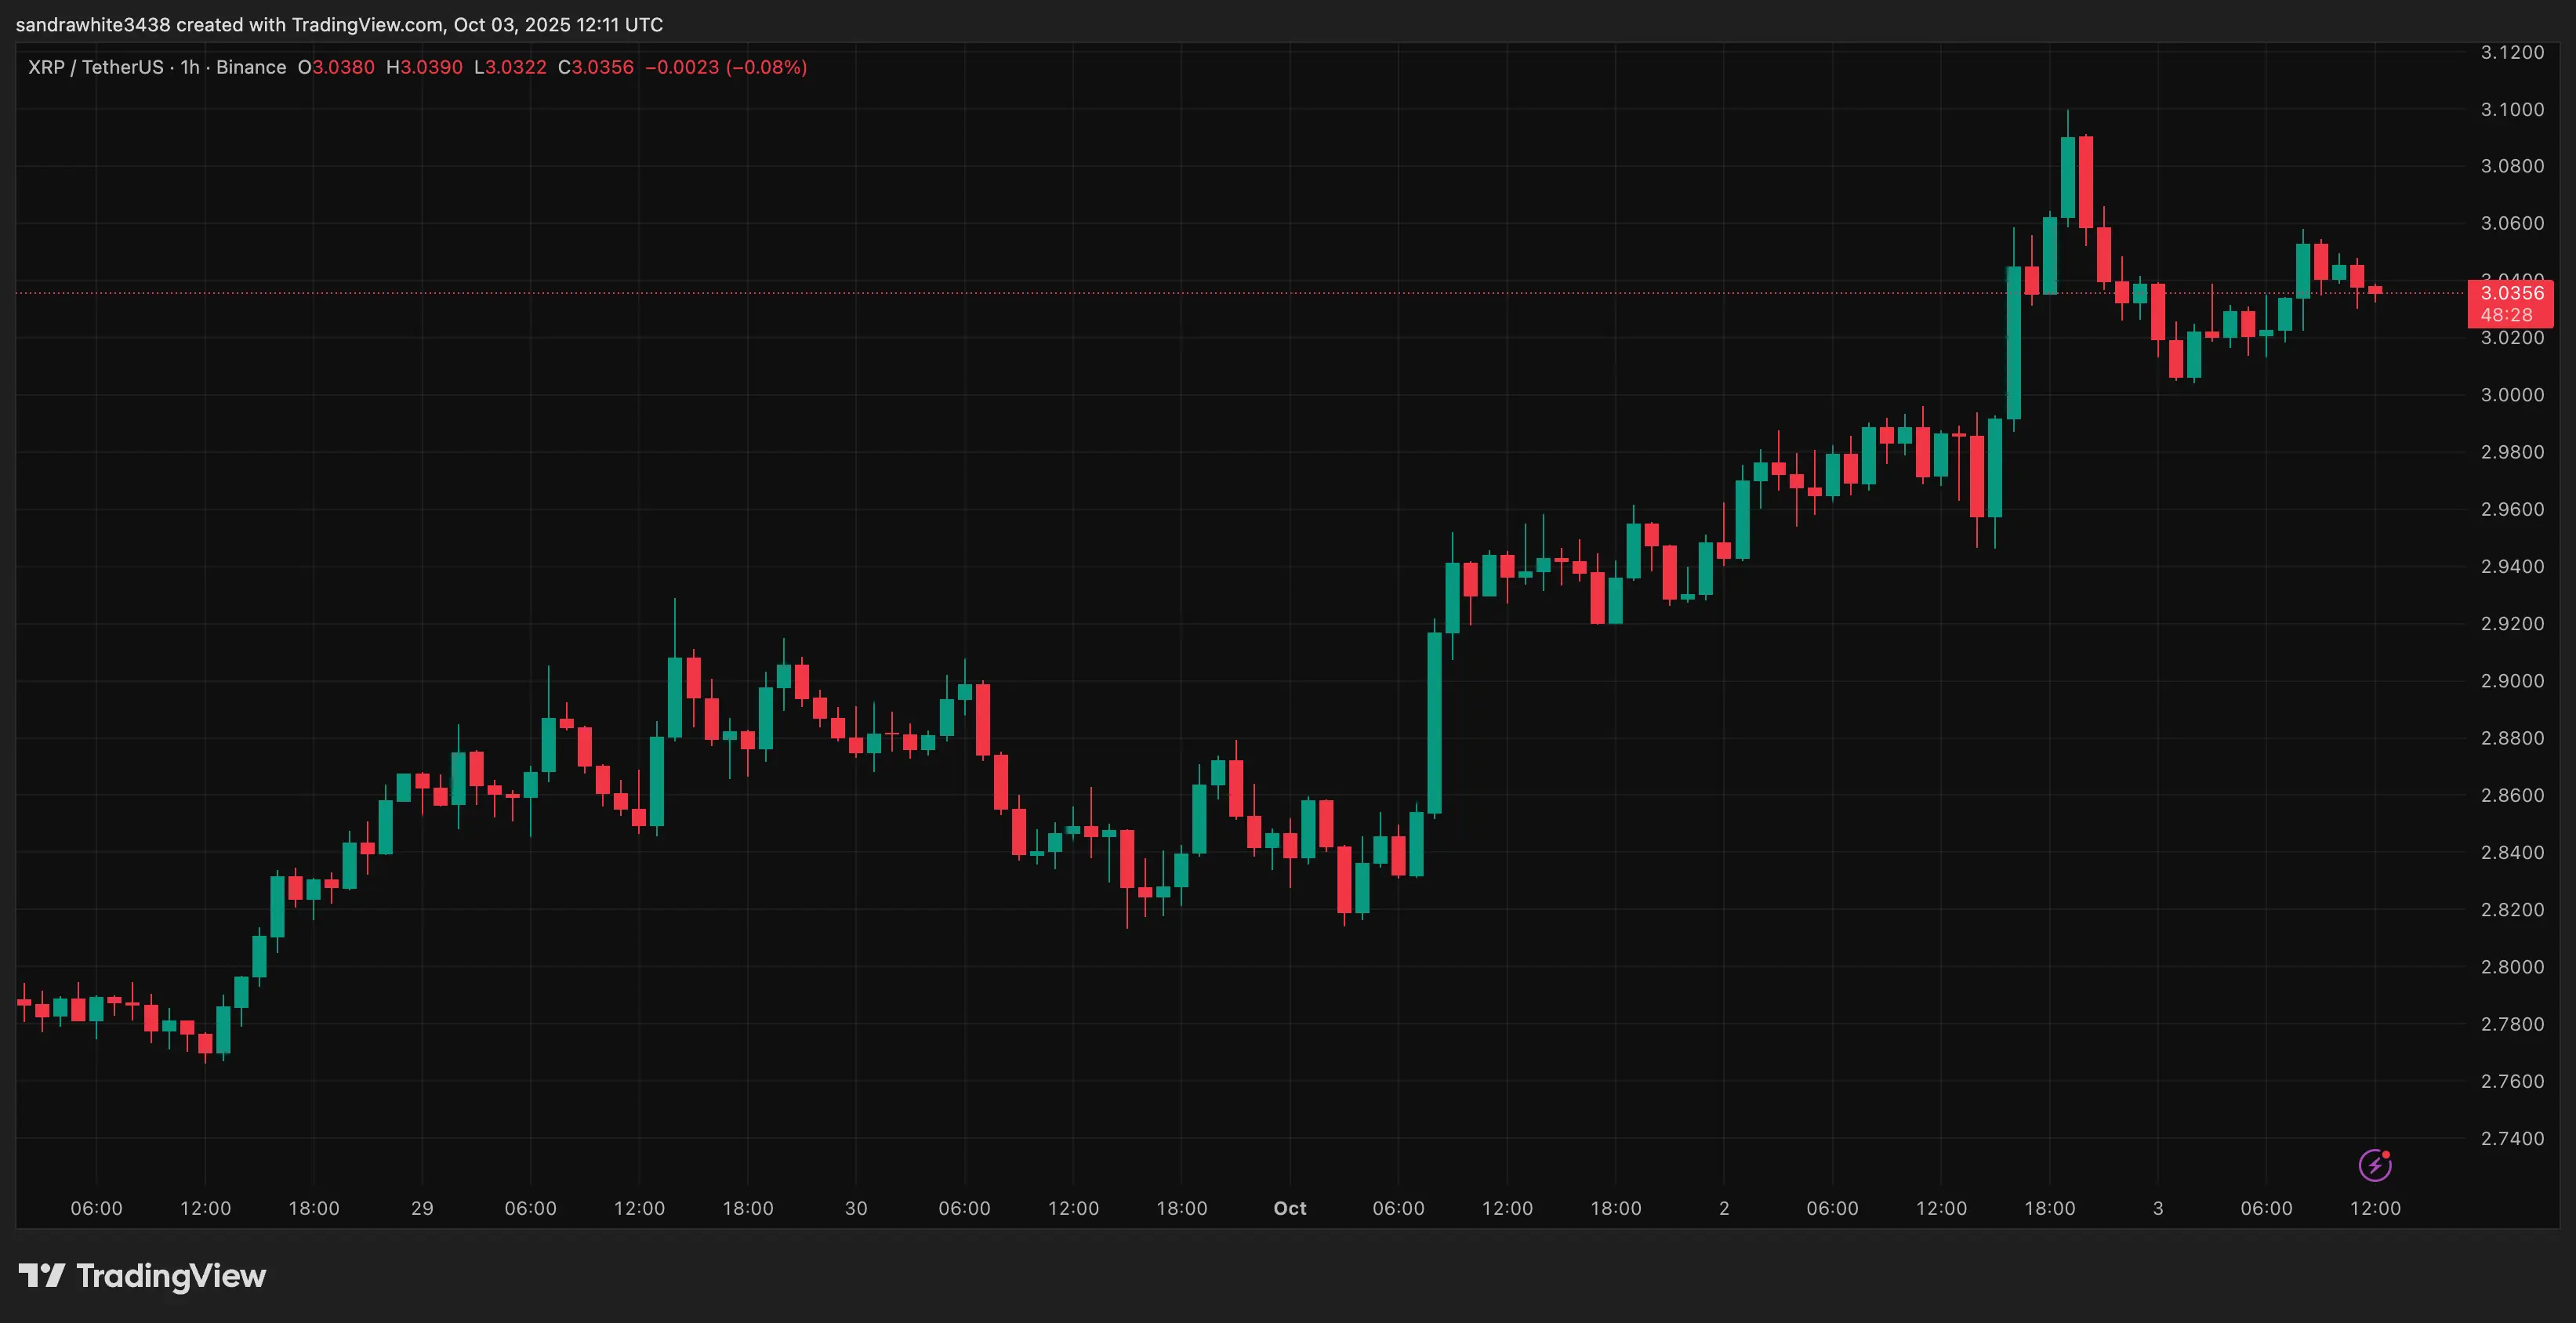Click the date label 3 on time axis
Image resolution: width=2576 pixels, height=1323 pixels.
[x=2157, y=1208]
